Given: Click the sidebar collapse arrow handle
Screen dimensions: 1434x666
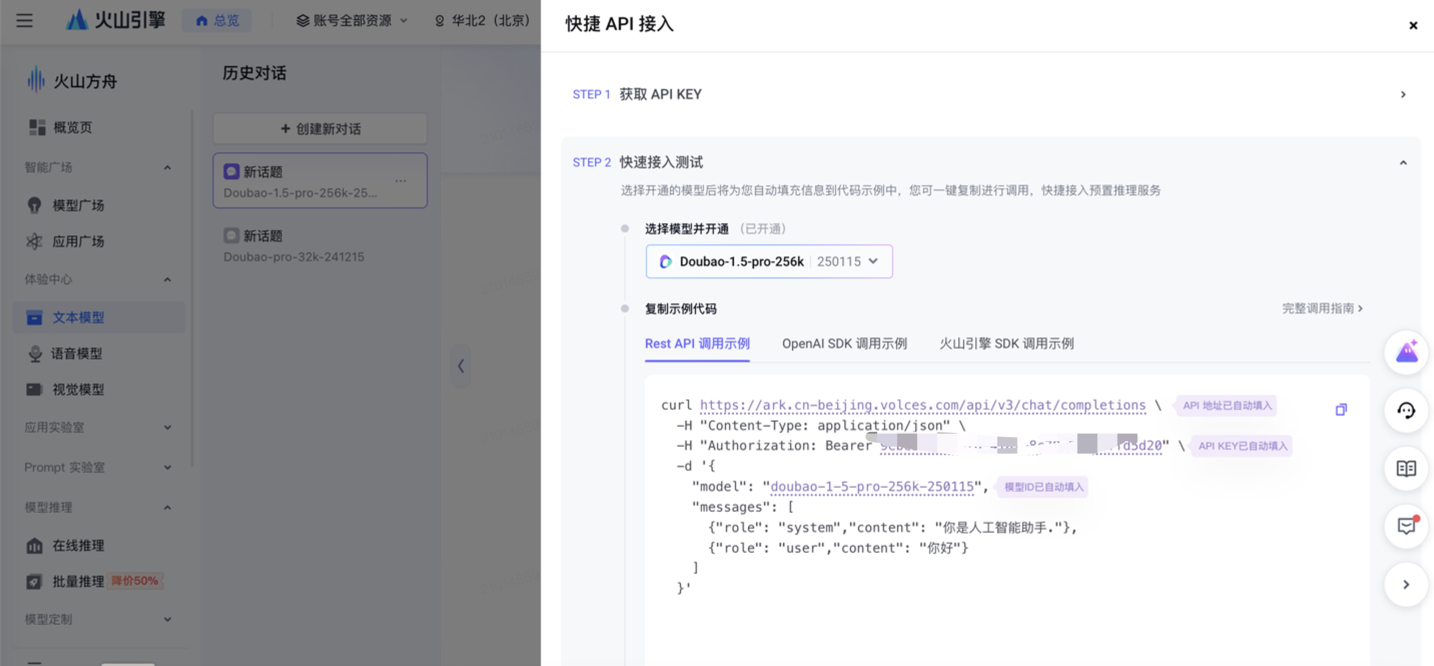Looking at the screenshot, I should tap(460, 365).
